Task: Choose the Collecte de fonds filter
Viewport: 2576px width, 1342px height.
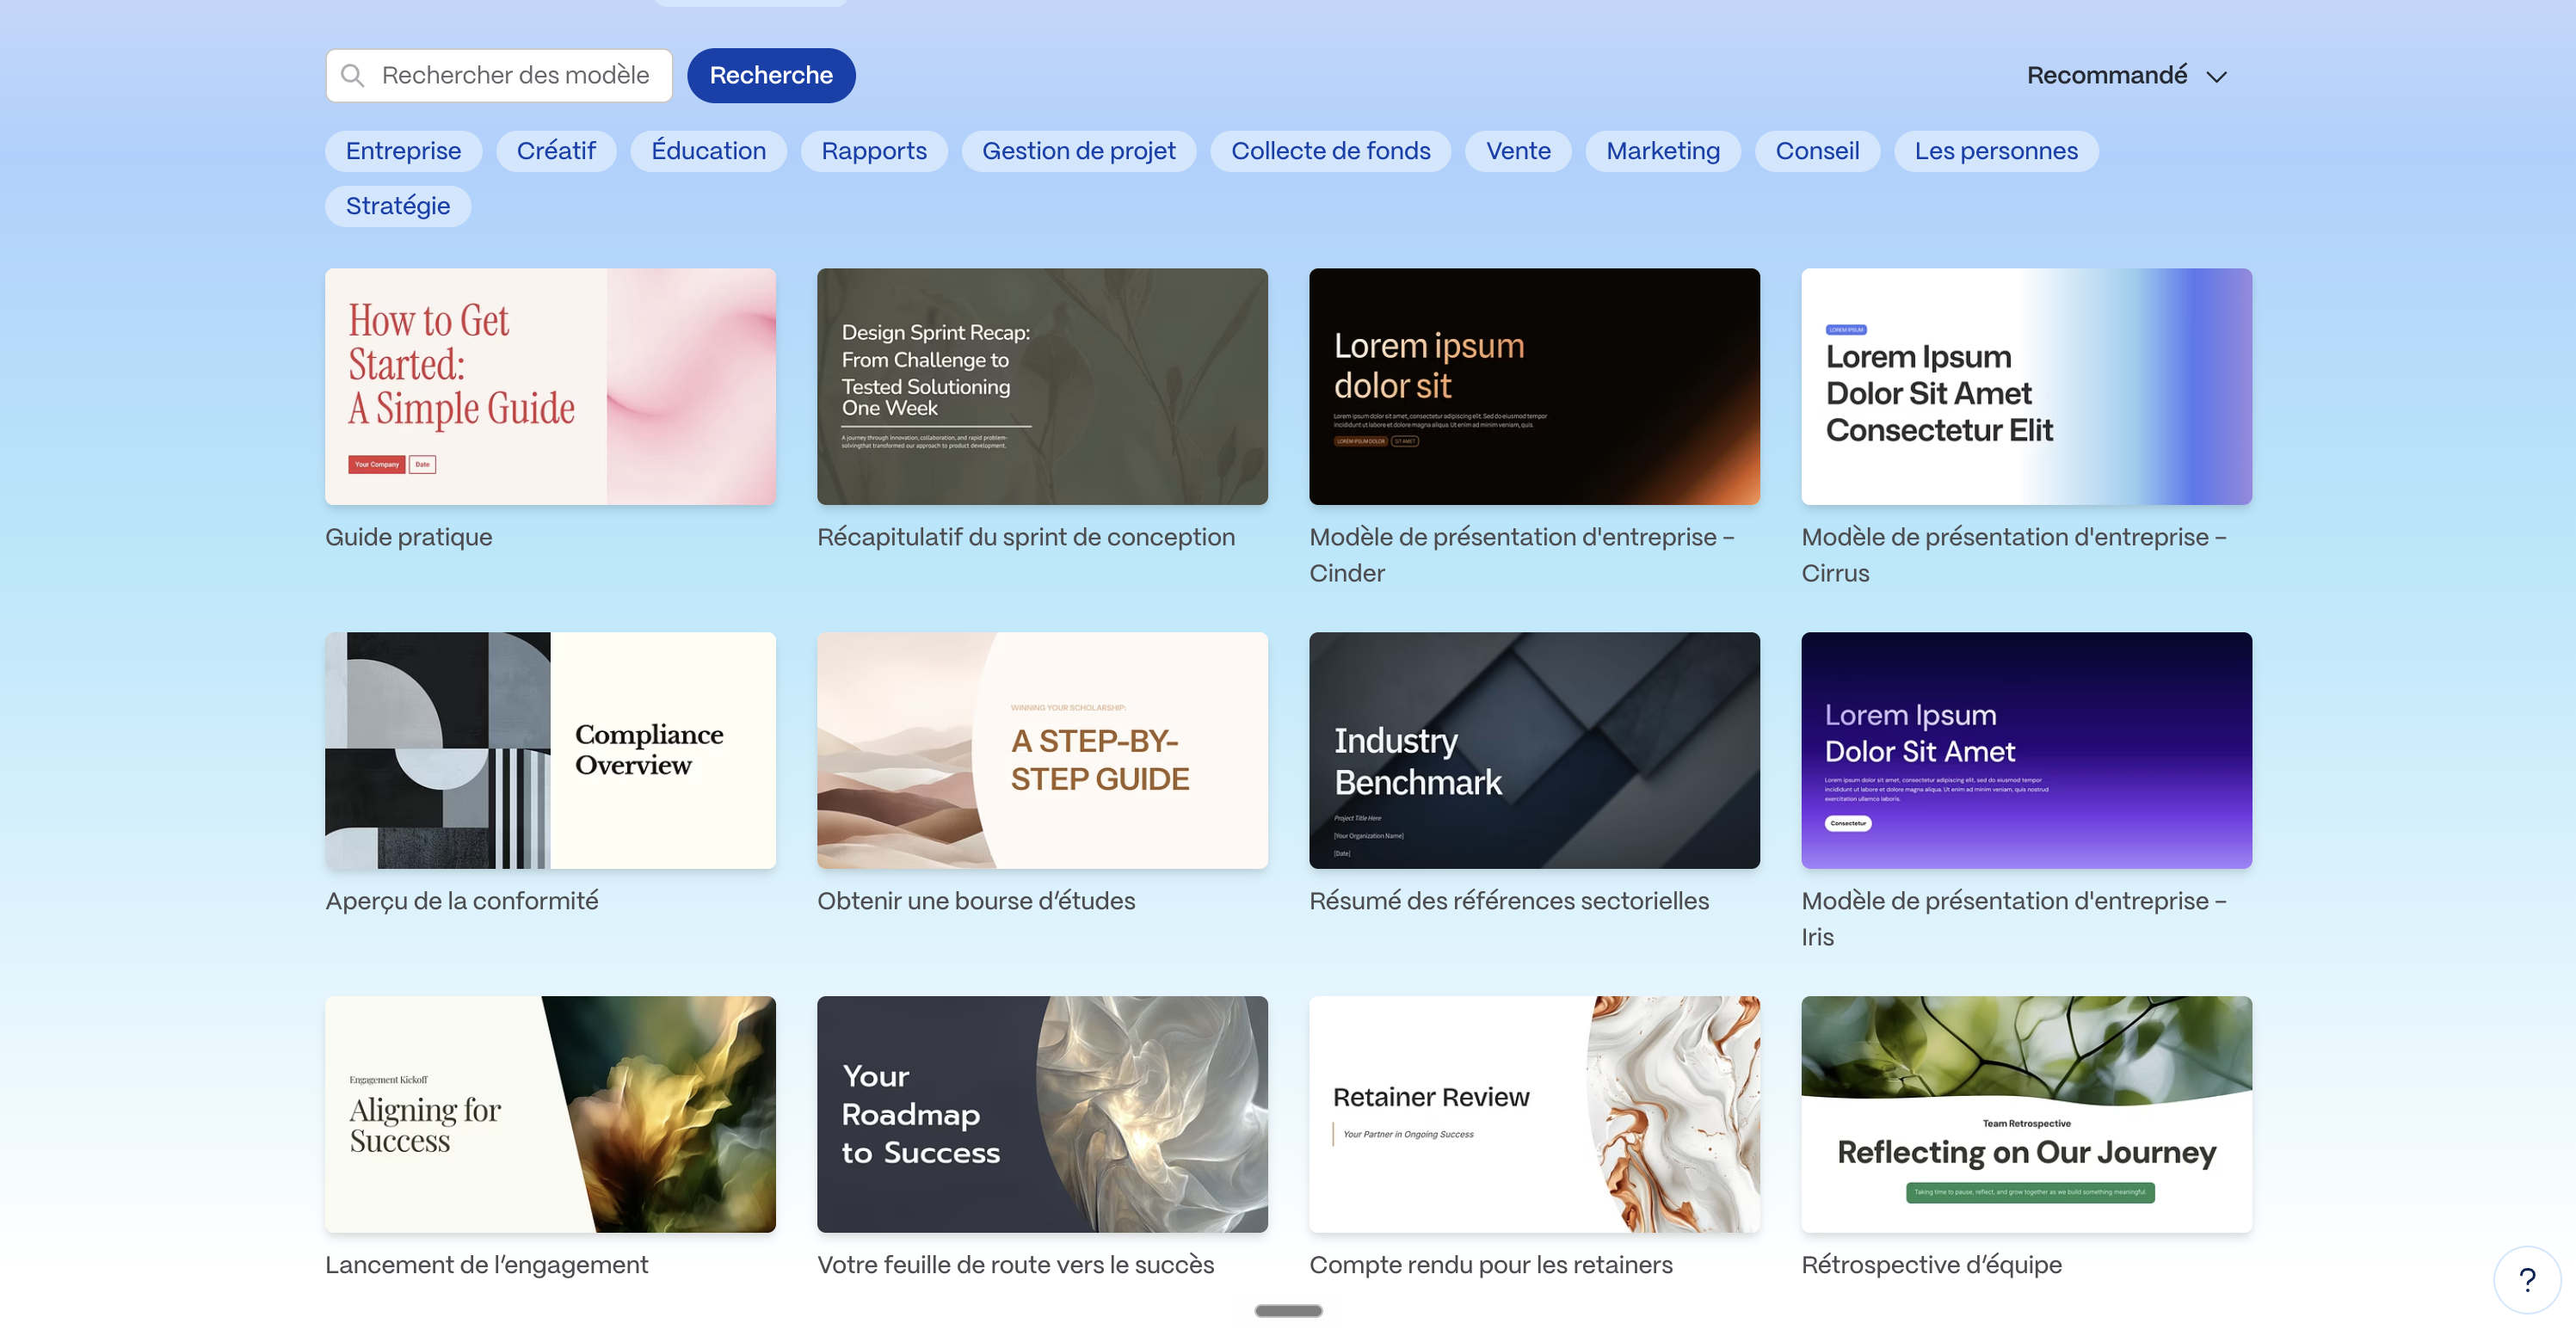Action: point(1330,151)
